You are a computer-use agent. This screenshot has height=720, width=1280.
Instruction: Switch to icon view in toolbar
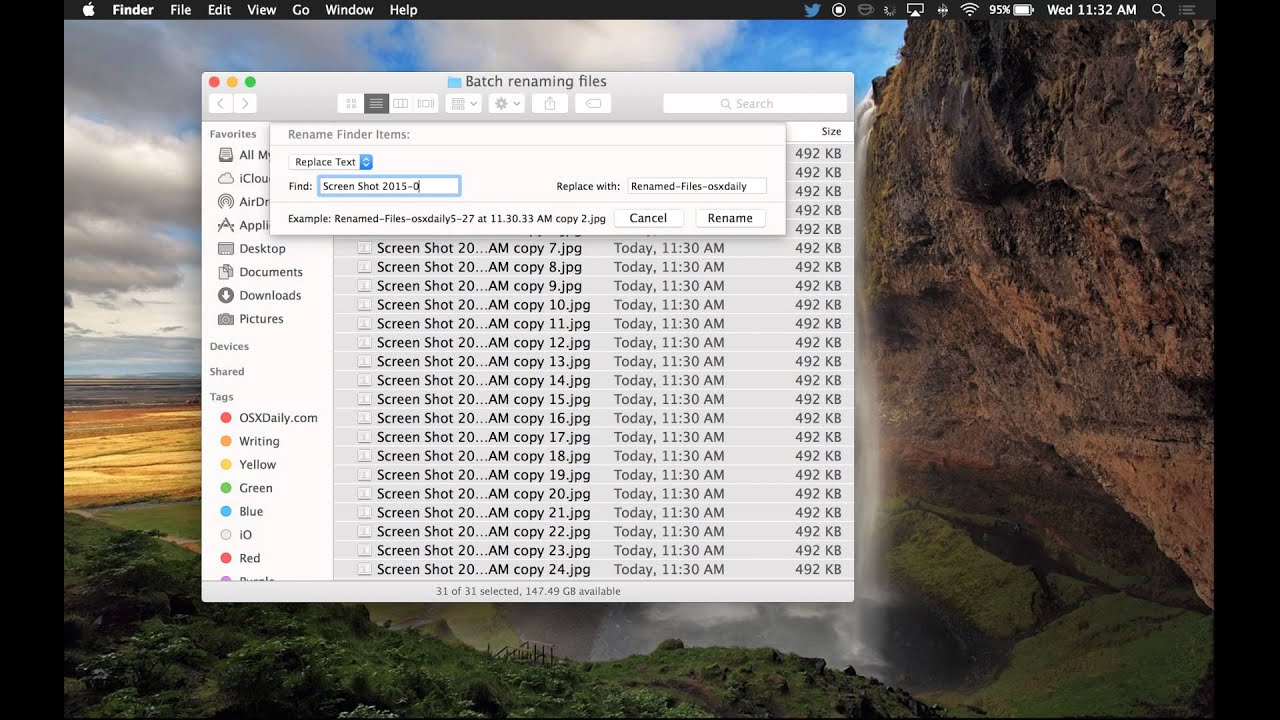pyautogui.click(x=351, y=103)
